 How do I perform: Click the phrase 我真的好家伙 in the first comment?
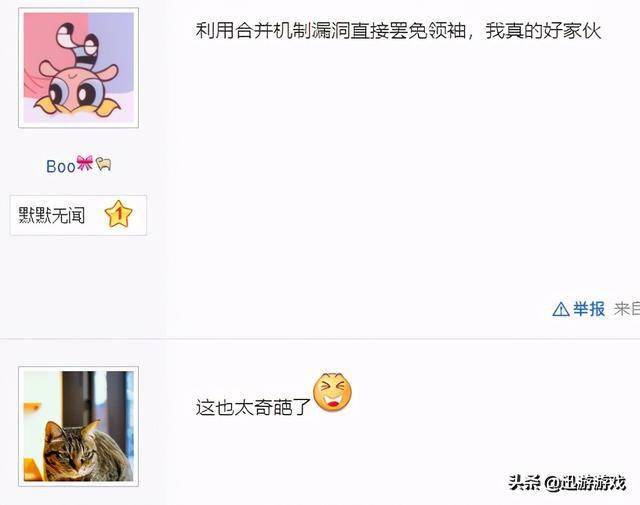543,31
